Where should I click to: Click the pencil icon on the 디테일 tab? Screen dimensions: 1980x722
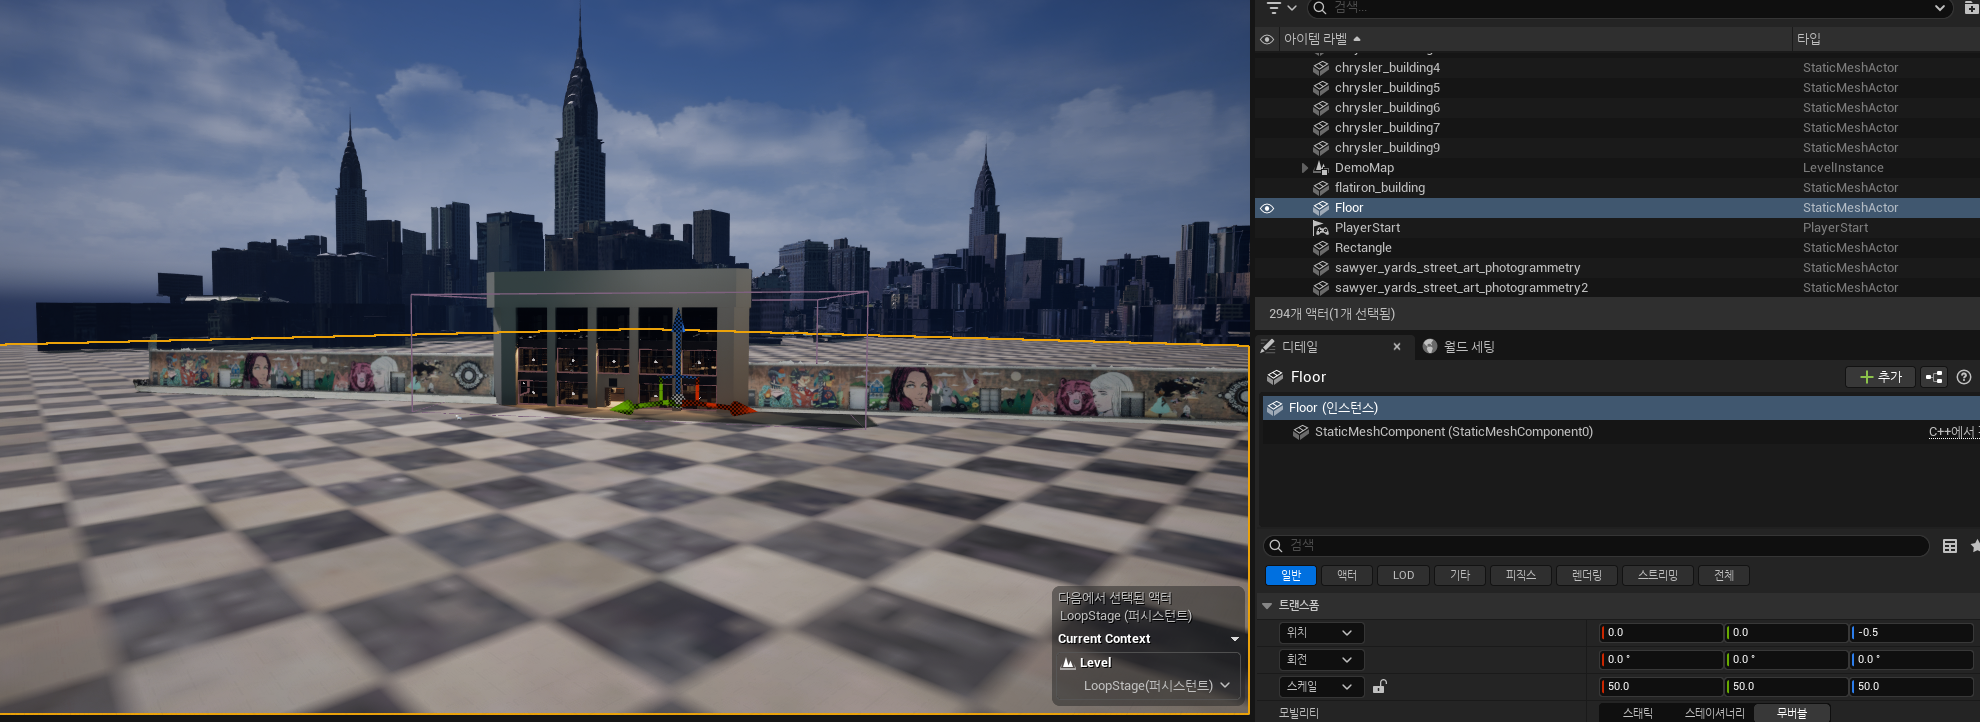click(x=1268, y=346)
